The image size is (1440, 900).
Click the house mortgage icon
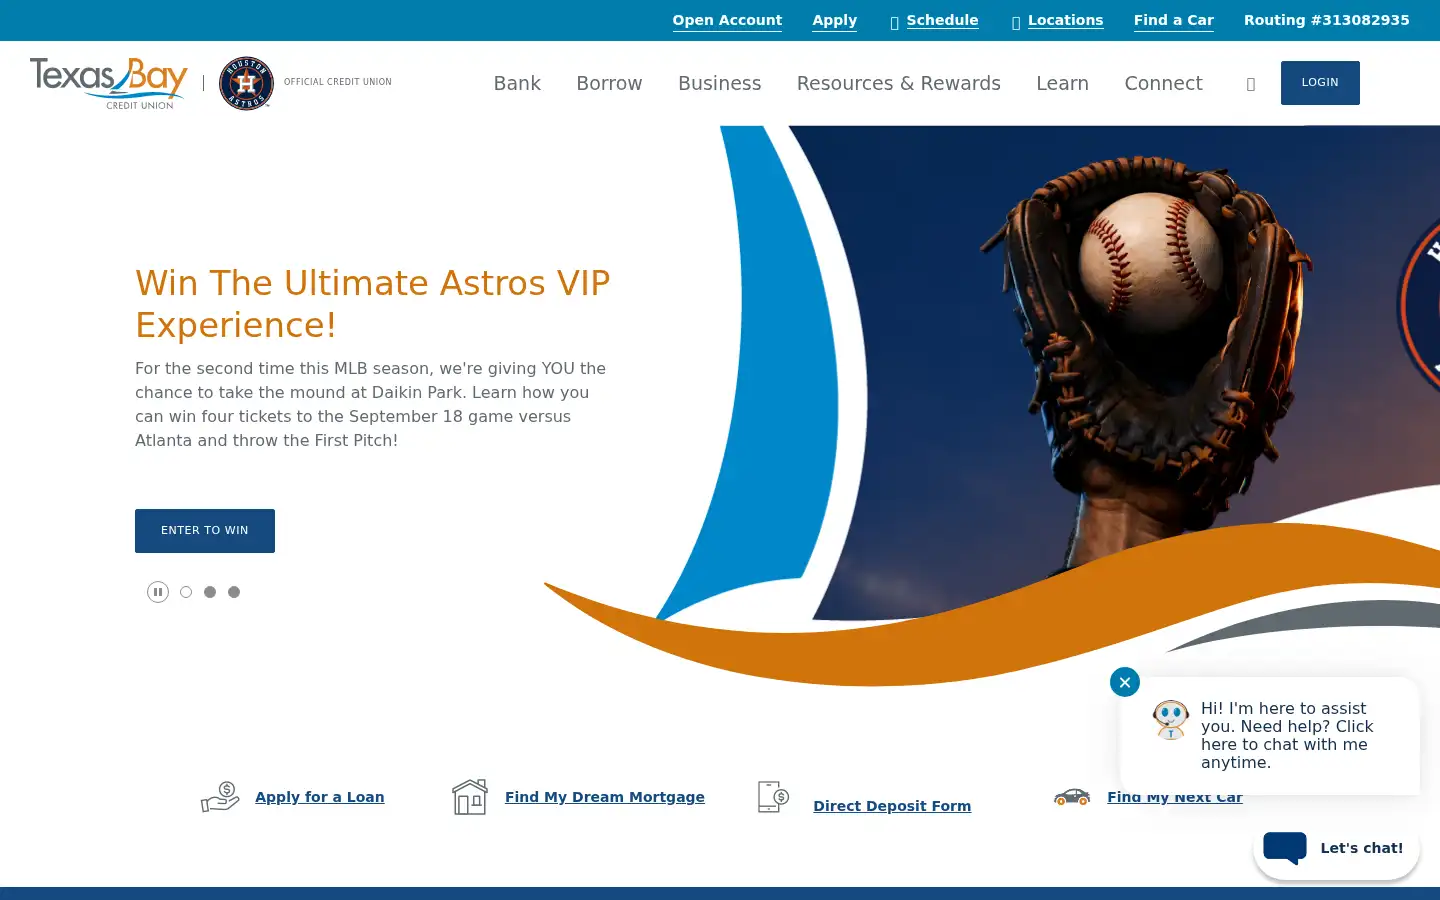pyautogui.click(x=470, y=797)
